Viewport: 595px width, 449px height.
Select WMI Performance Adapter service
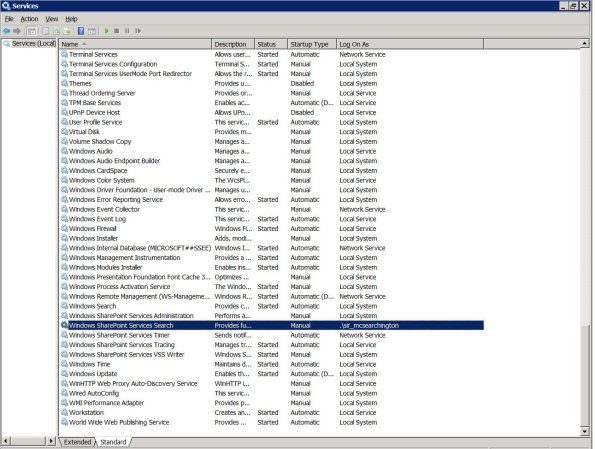pos(272,403)
